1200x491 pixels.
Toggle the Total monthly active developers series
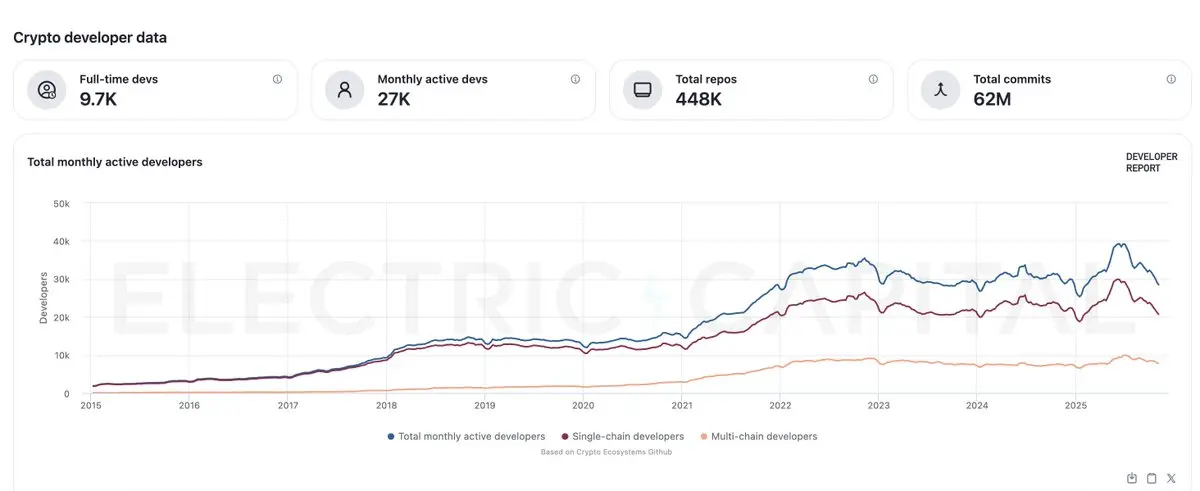466,436
